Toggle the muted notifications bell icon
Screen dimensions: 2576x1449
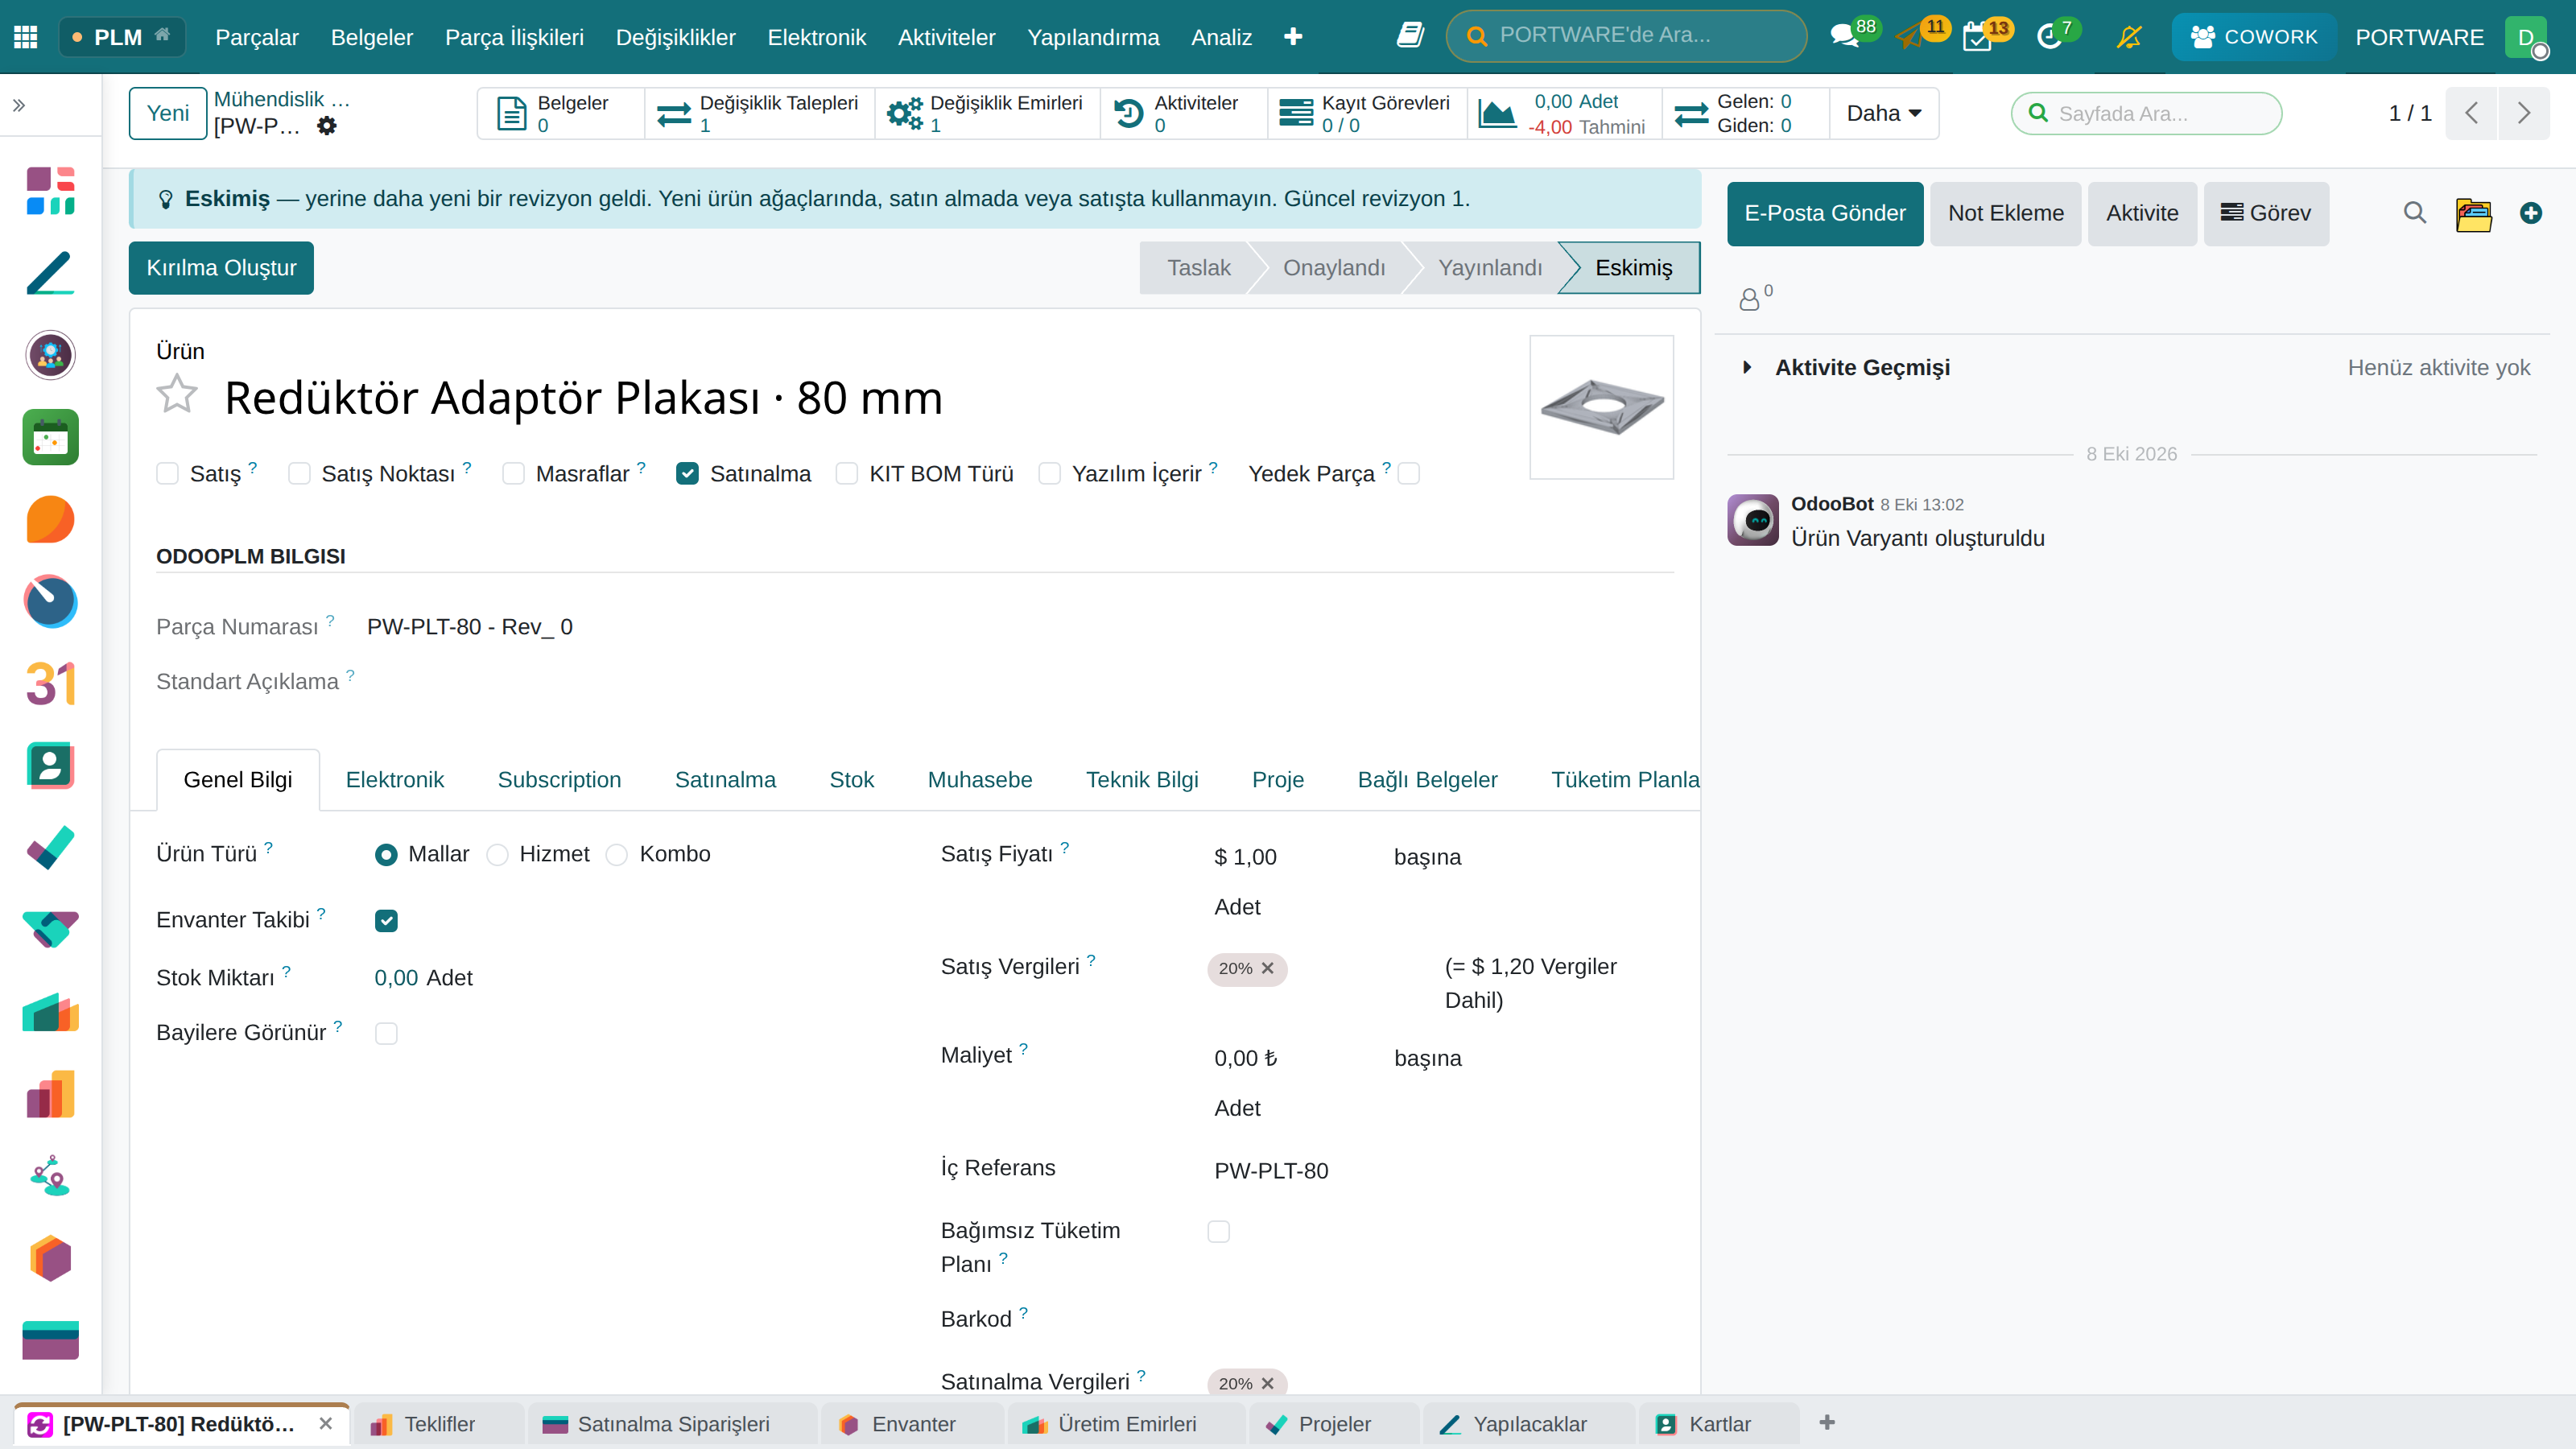point(2129,37)
